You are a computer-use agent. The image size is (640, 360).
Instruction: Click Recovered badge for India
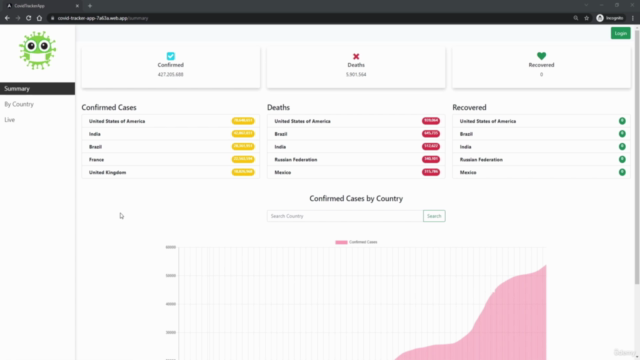[622, 147]
